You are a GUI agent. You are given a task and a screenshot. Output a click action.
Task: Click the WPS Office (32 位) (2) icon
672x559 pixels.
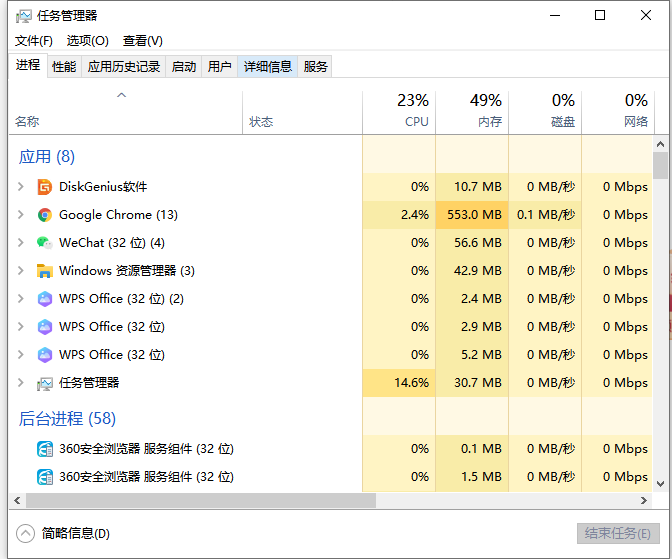click(45, 299)
